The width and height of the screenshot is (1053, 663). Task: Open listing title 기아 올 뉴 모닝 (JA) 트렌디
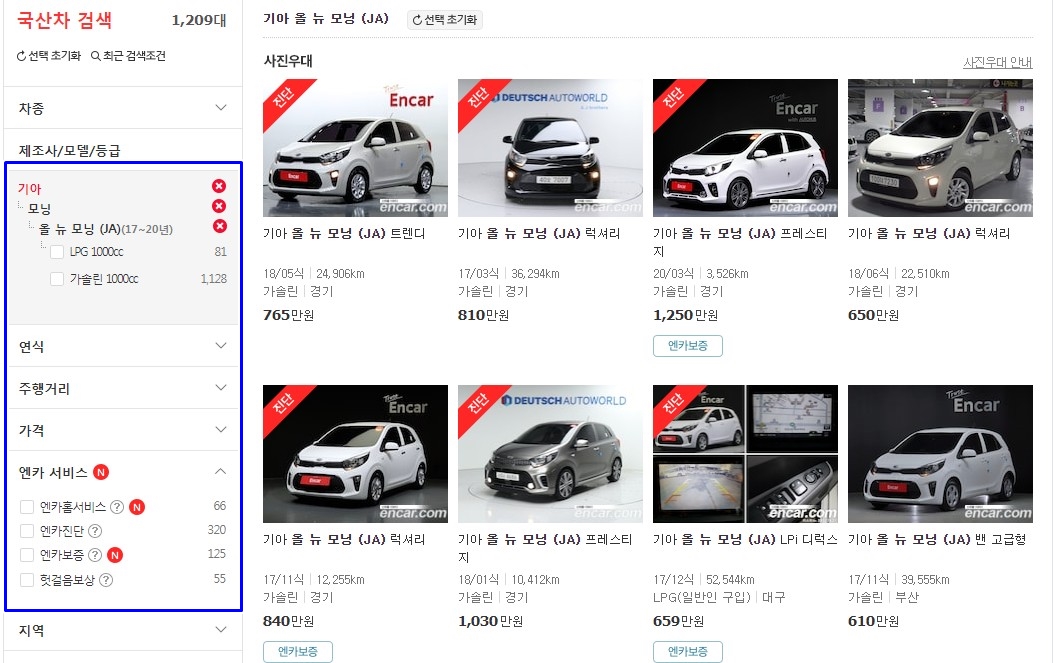(x=345, y=234)
